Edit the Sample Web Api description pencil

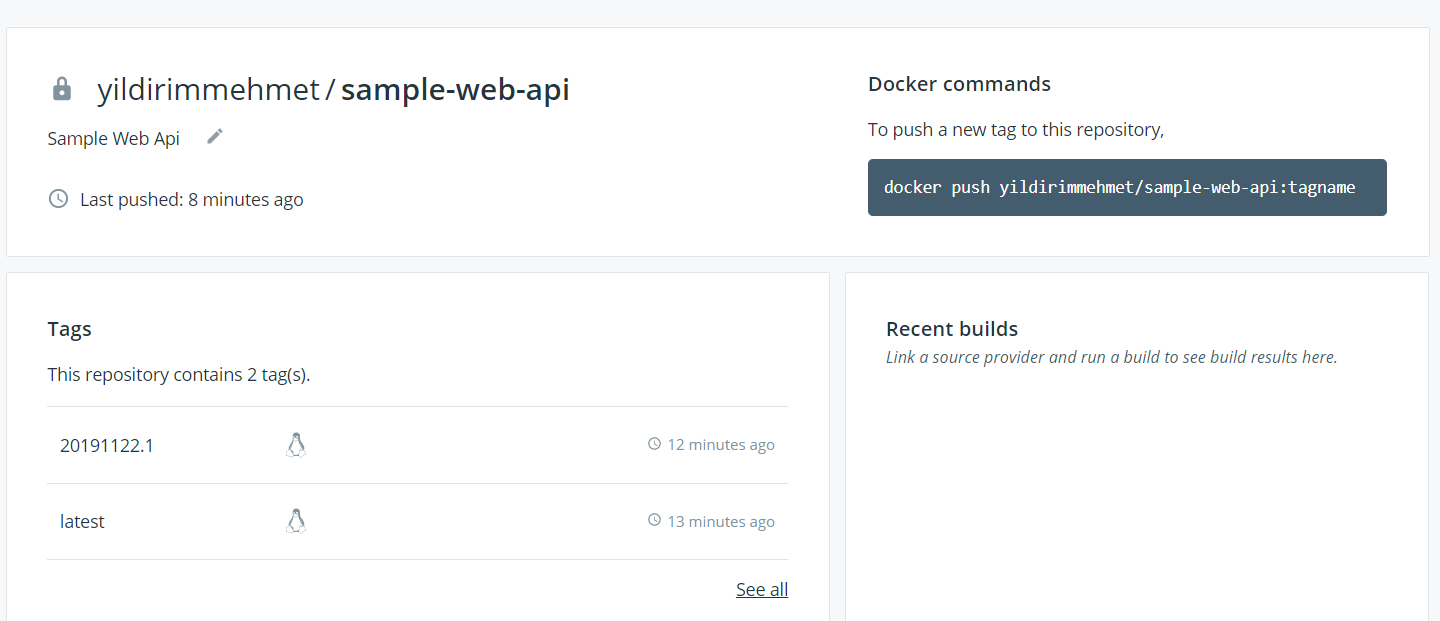pos(215,137)
